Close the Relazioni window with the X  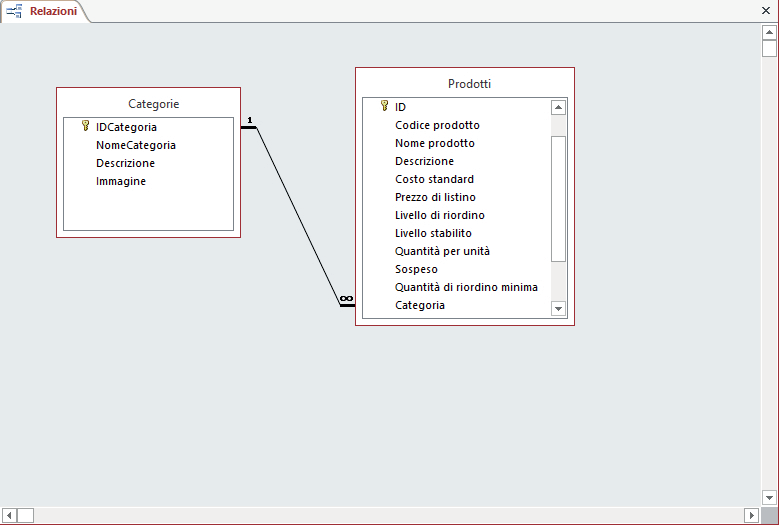[766, 10]
